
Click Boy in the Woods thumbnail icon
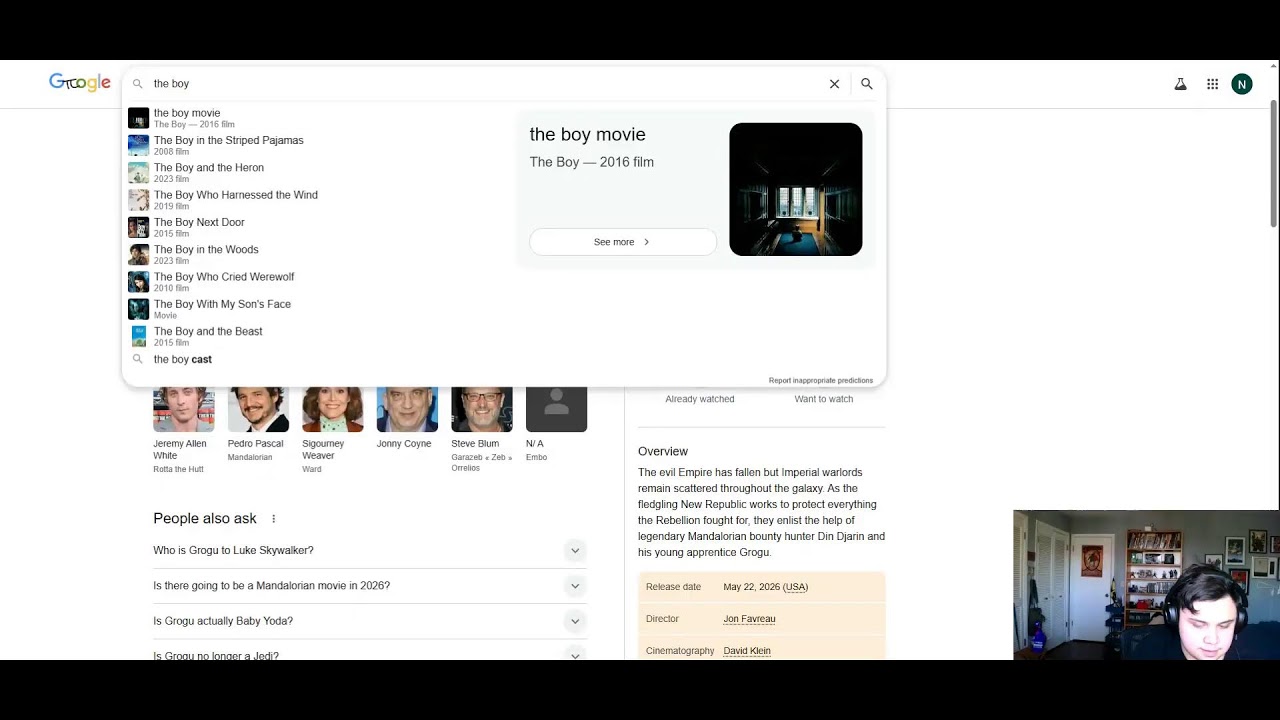pyautogui.click(x=138, y=254)
